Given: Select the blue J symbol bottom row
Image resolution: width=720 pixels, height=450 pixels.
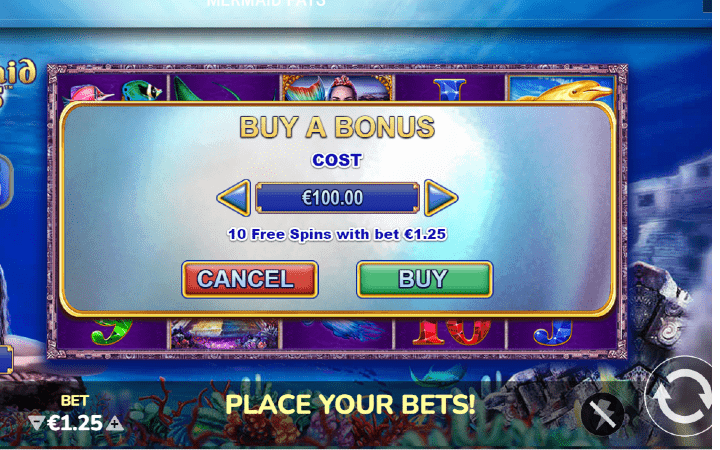Looking at the screenshot, I should click(553, 332).
